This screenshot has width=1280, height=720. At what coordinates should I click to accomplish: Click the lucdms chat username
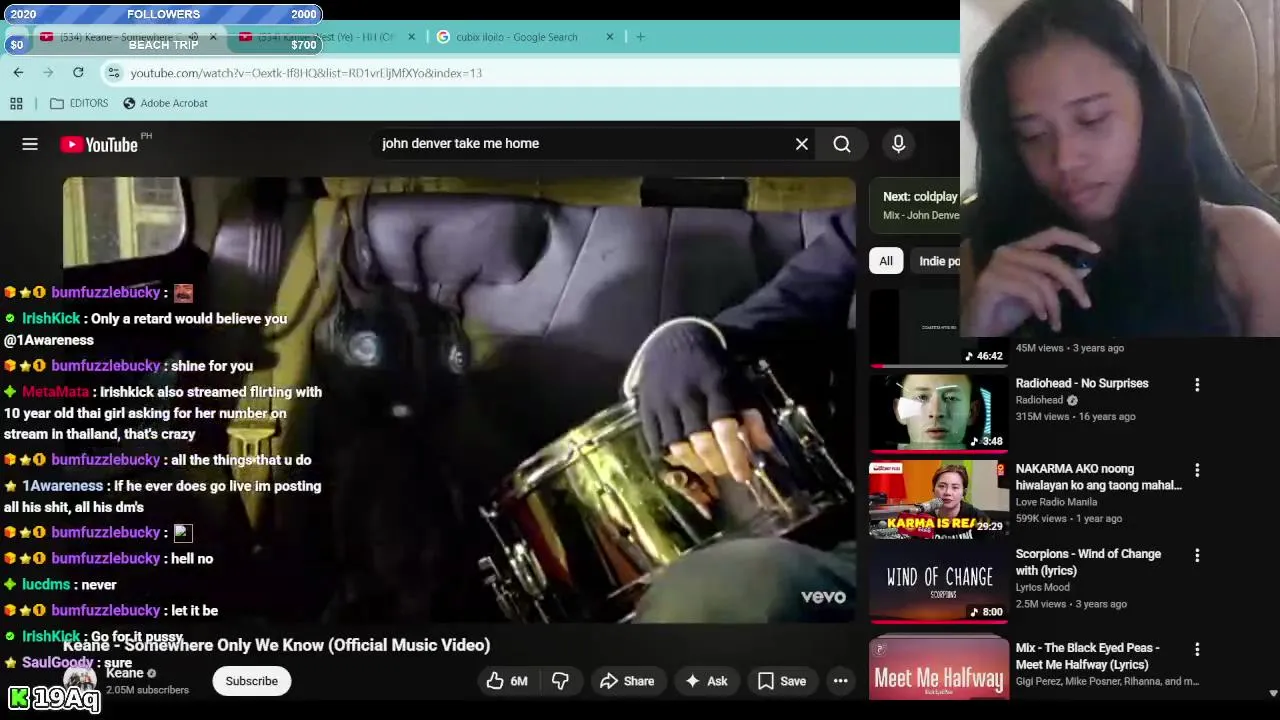46,585
